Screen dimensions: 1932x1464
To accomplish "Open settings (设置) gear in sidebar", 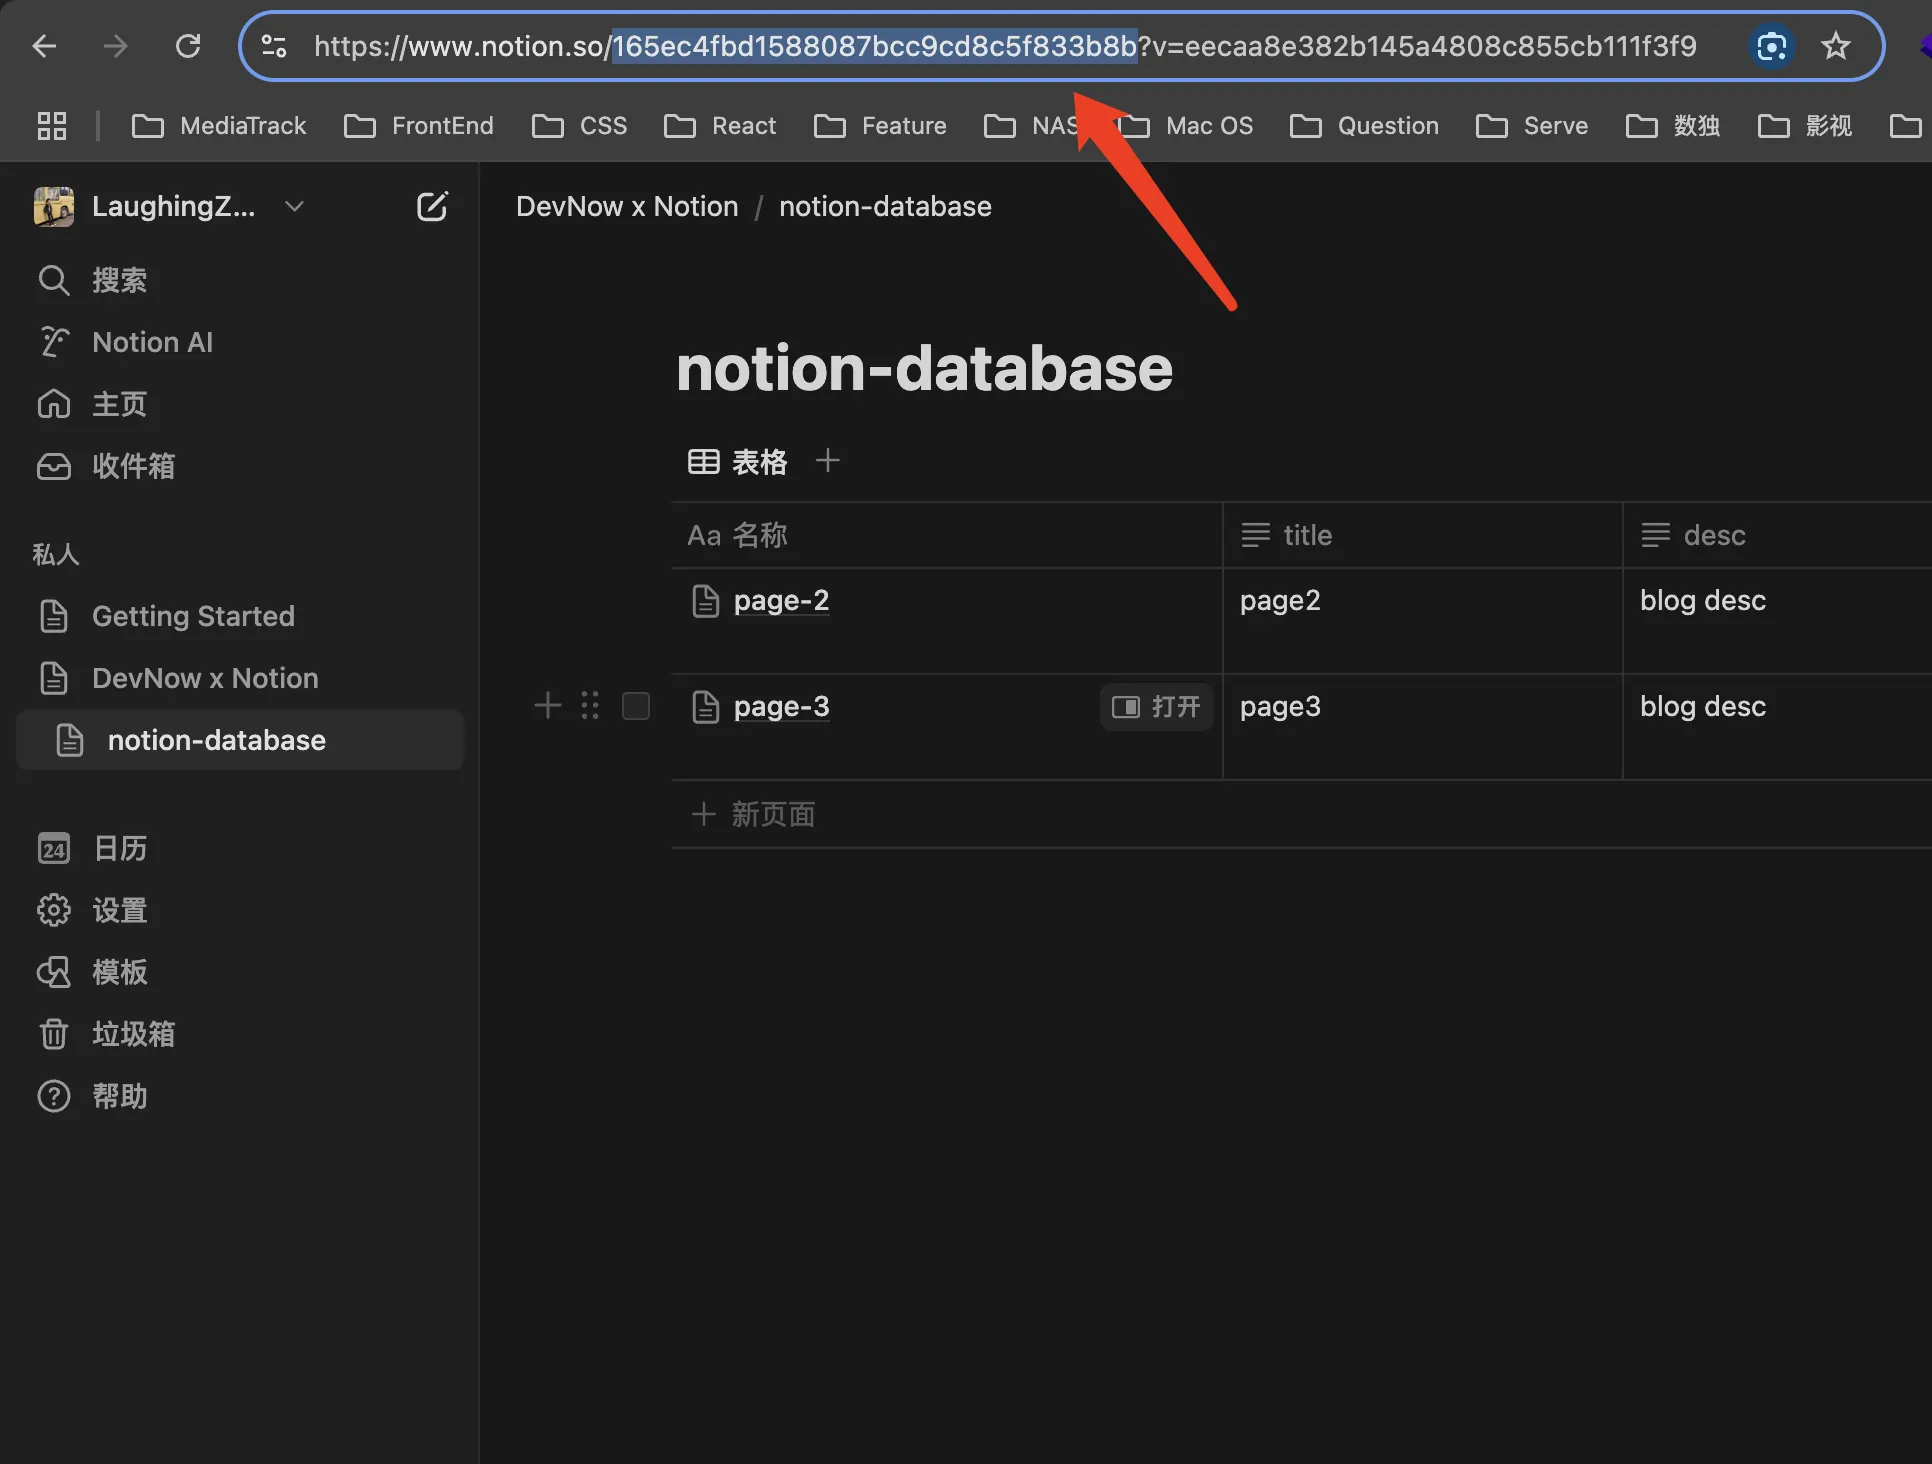I will pyautogui.click(x=54, y=911).
